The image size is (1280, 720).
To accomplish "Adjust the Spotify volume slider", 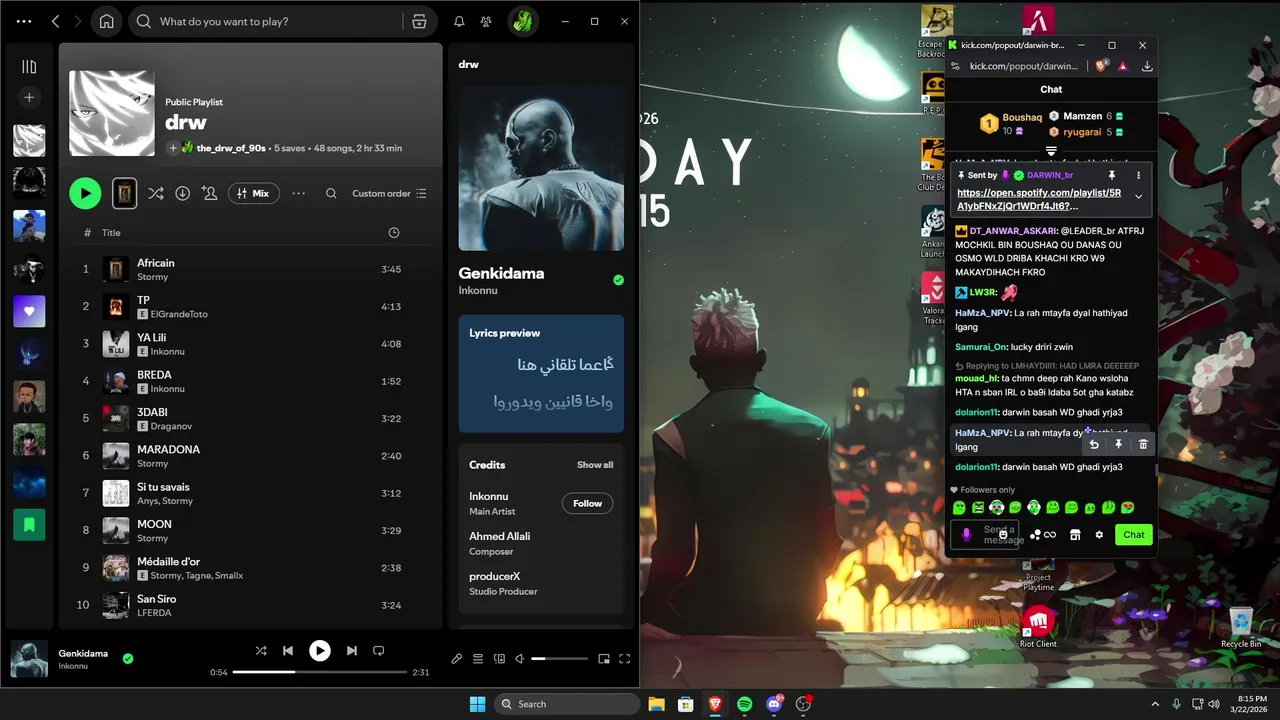I will click(x=559, y=659).
